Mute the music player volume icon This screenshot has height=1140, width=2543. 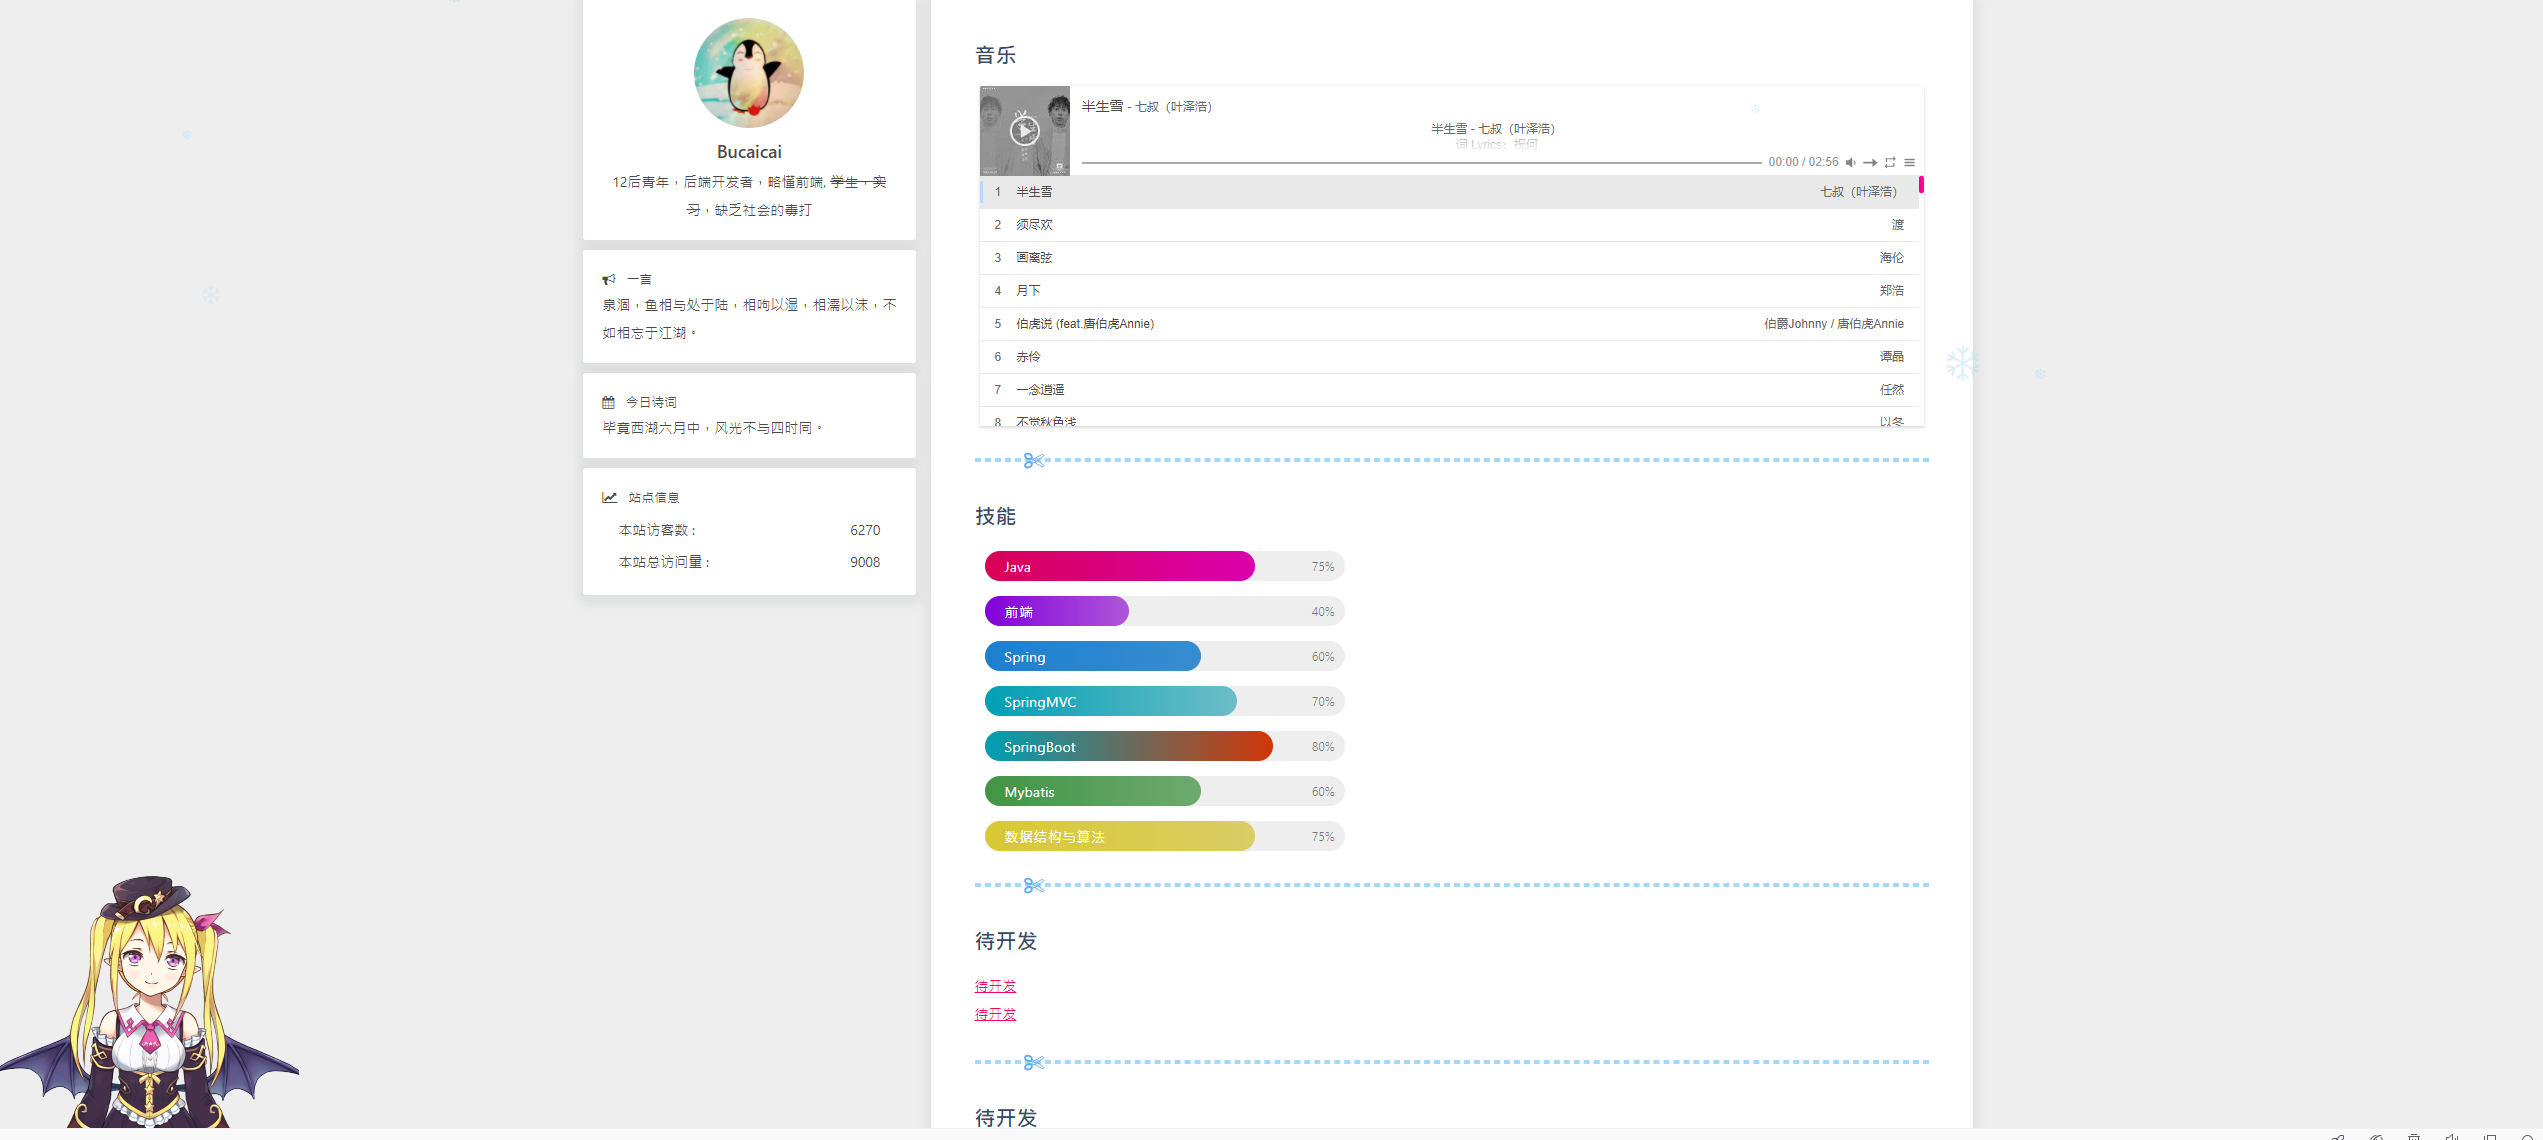tap(1851, 162)
